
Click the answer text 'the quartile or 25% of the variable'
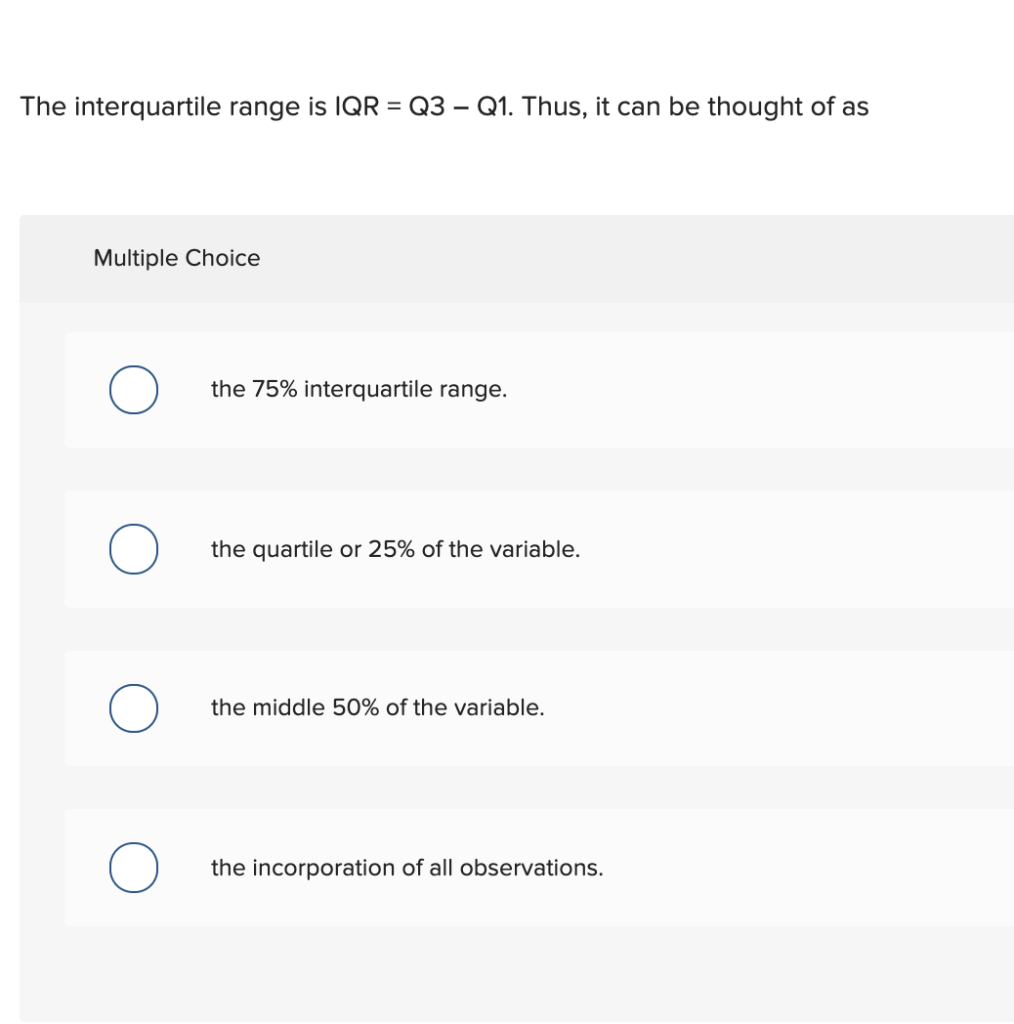coord(395,549)
